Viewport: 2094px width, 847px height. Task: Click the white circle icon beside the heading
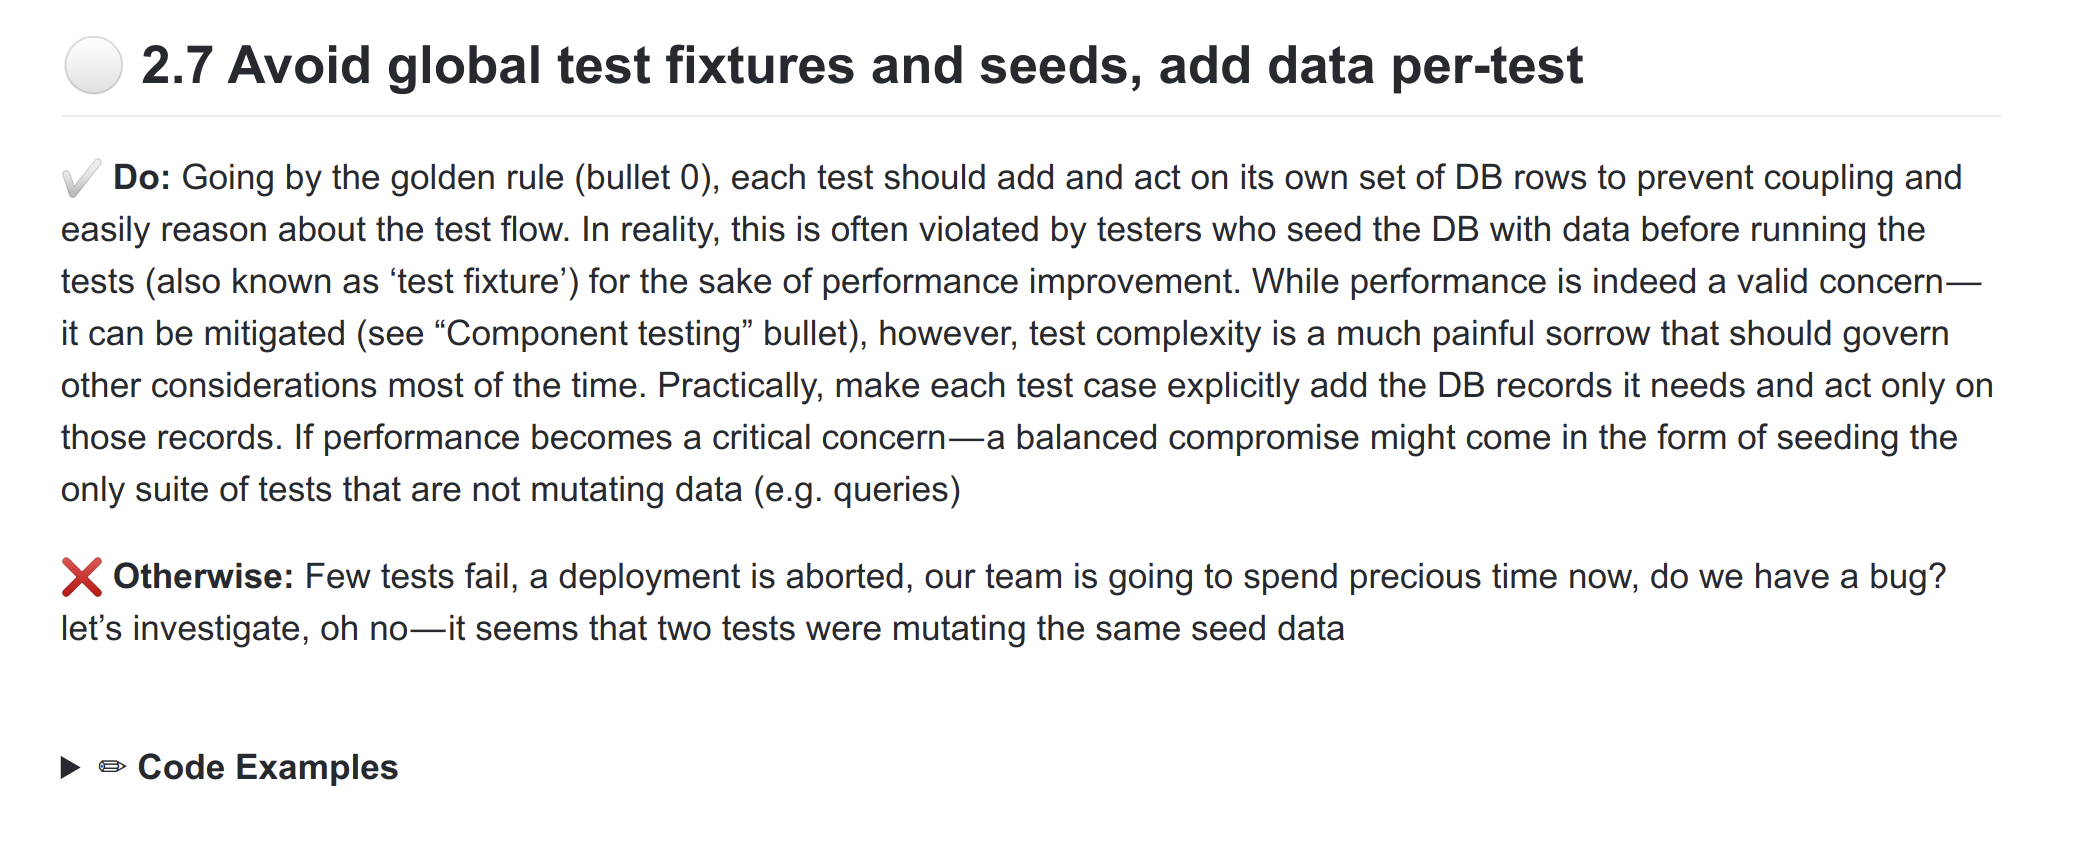(x=93, y=66)
